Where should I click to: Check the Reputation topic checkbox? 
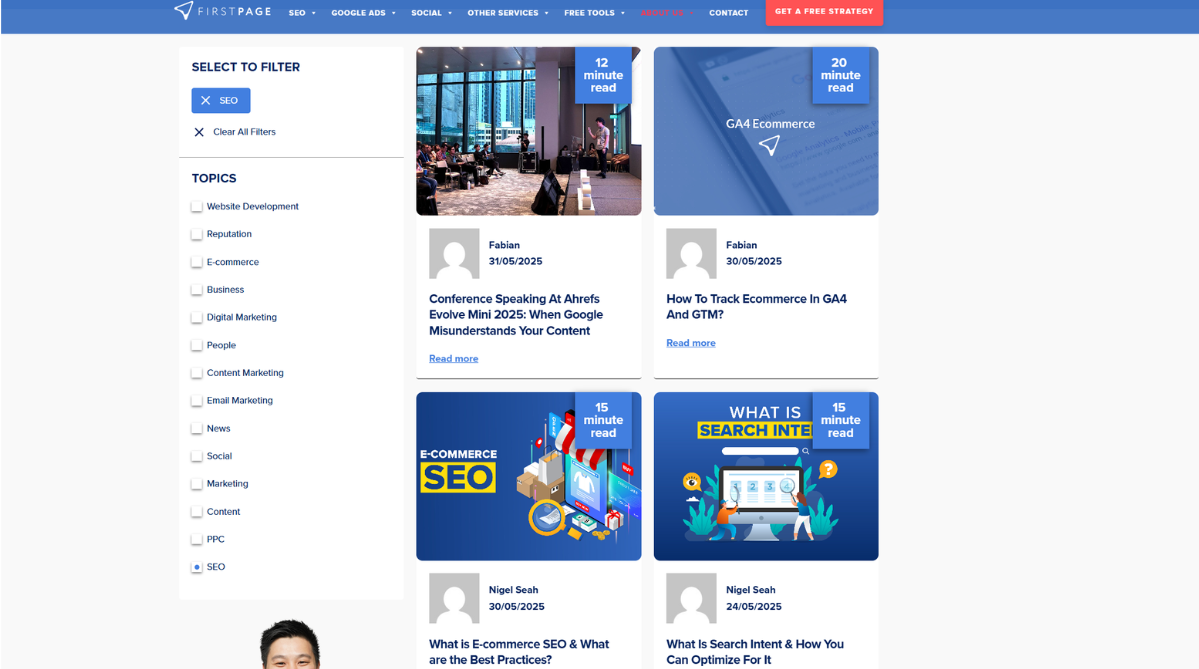point(197,234)
